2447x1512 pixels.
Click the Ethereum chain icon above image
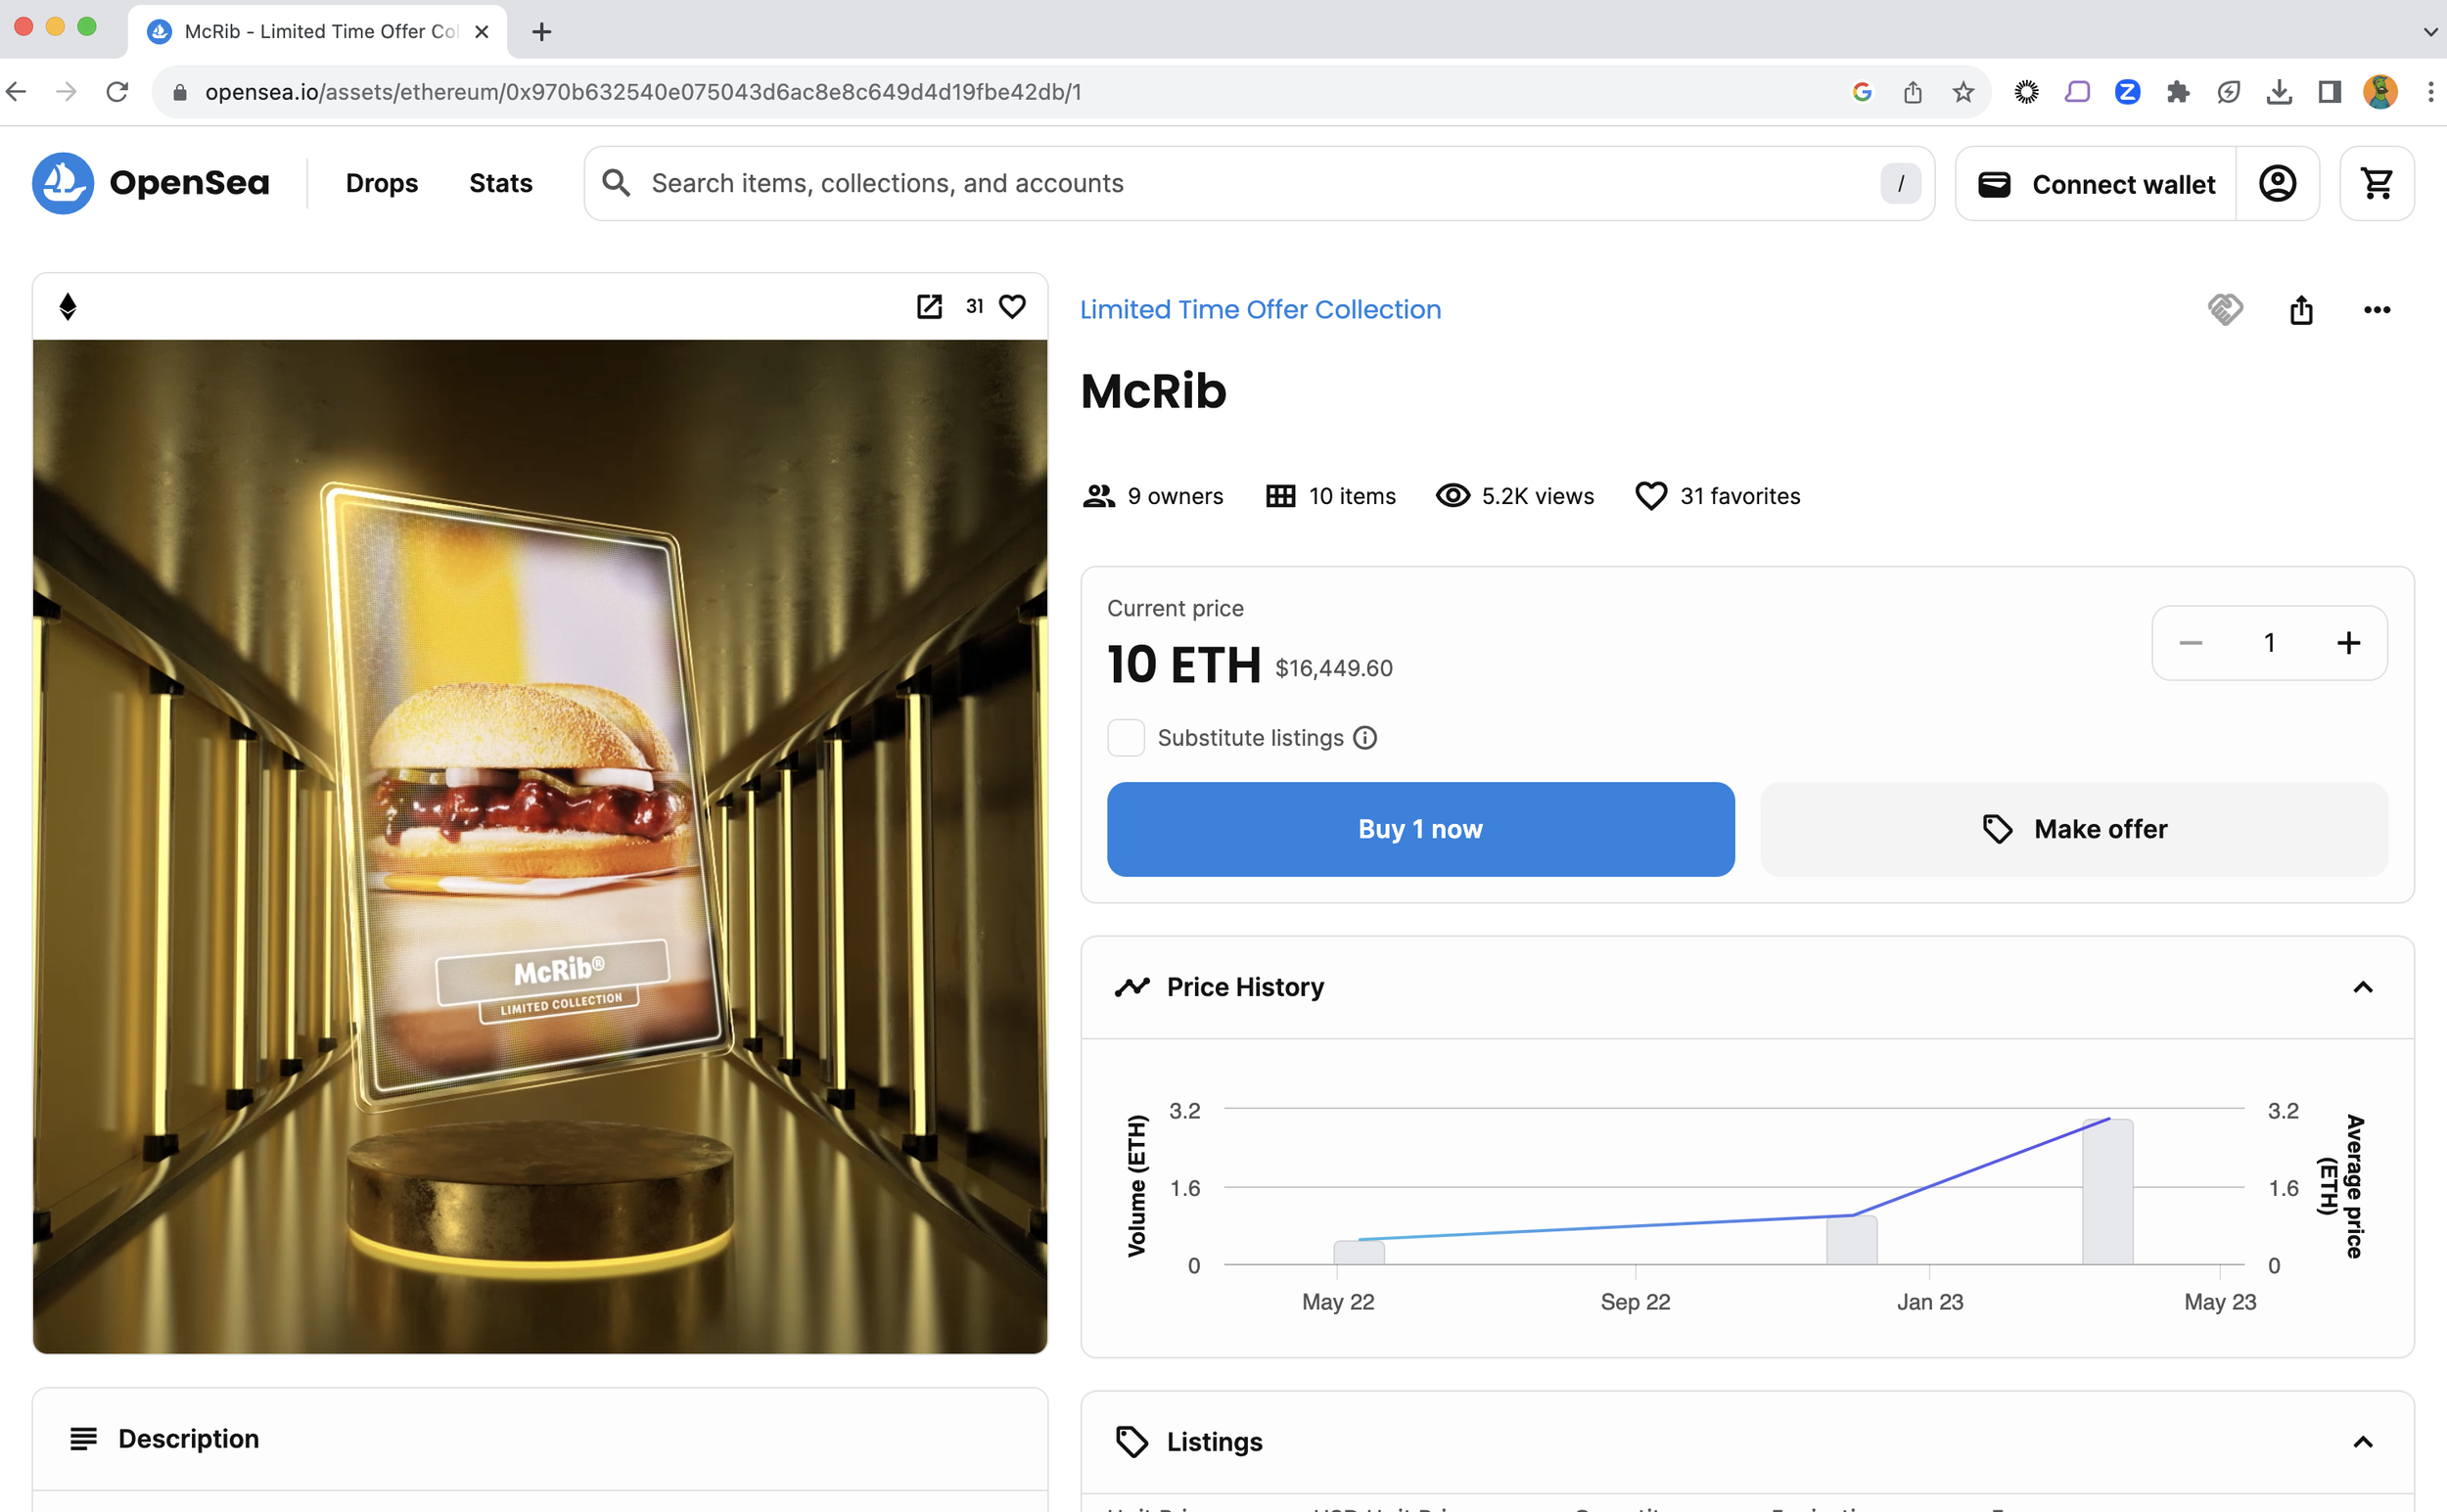coord(68,306)
